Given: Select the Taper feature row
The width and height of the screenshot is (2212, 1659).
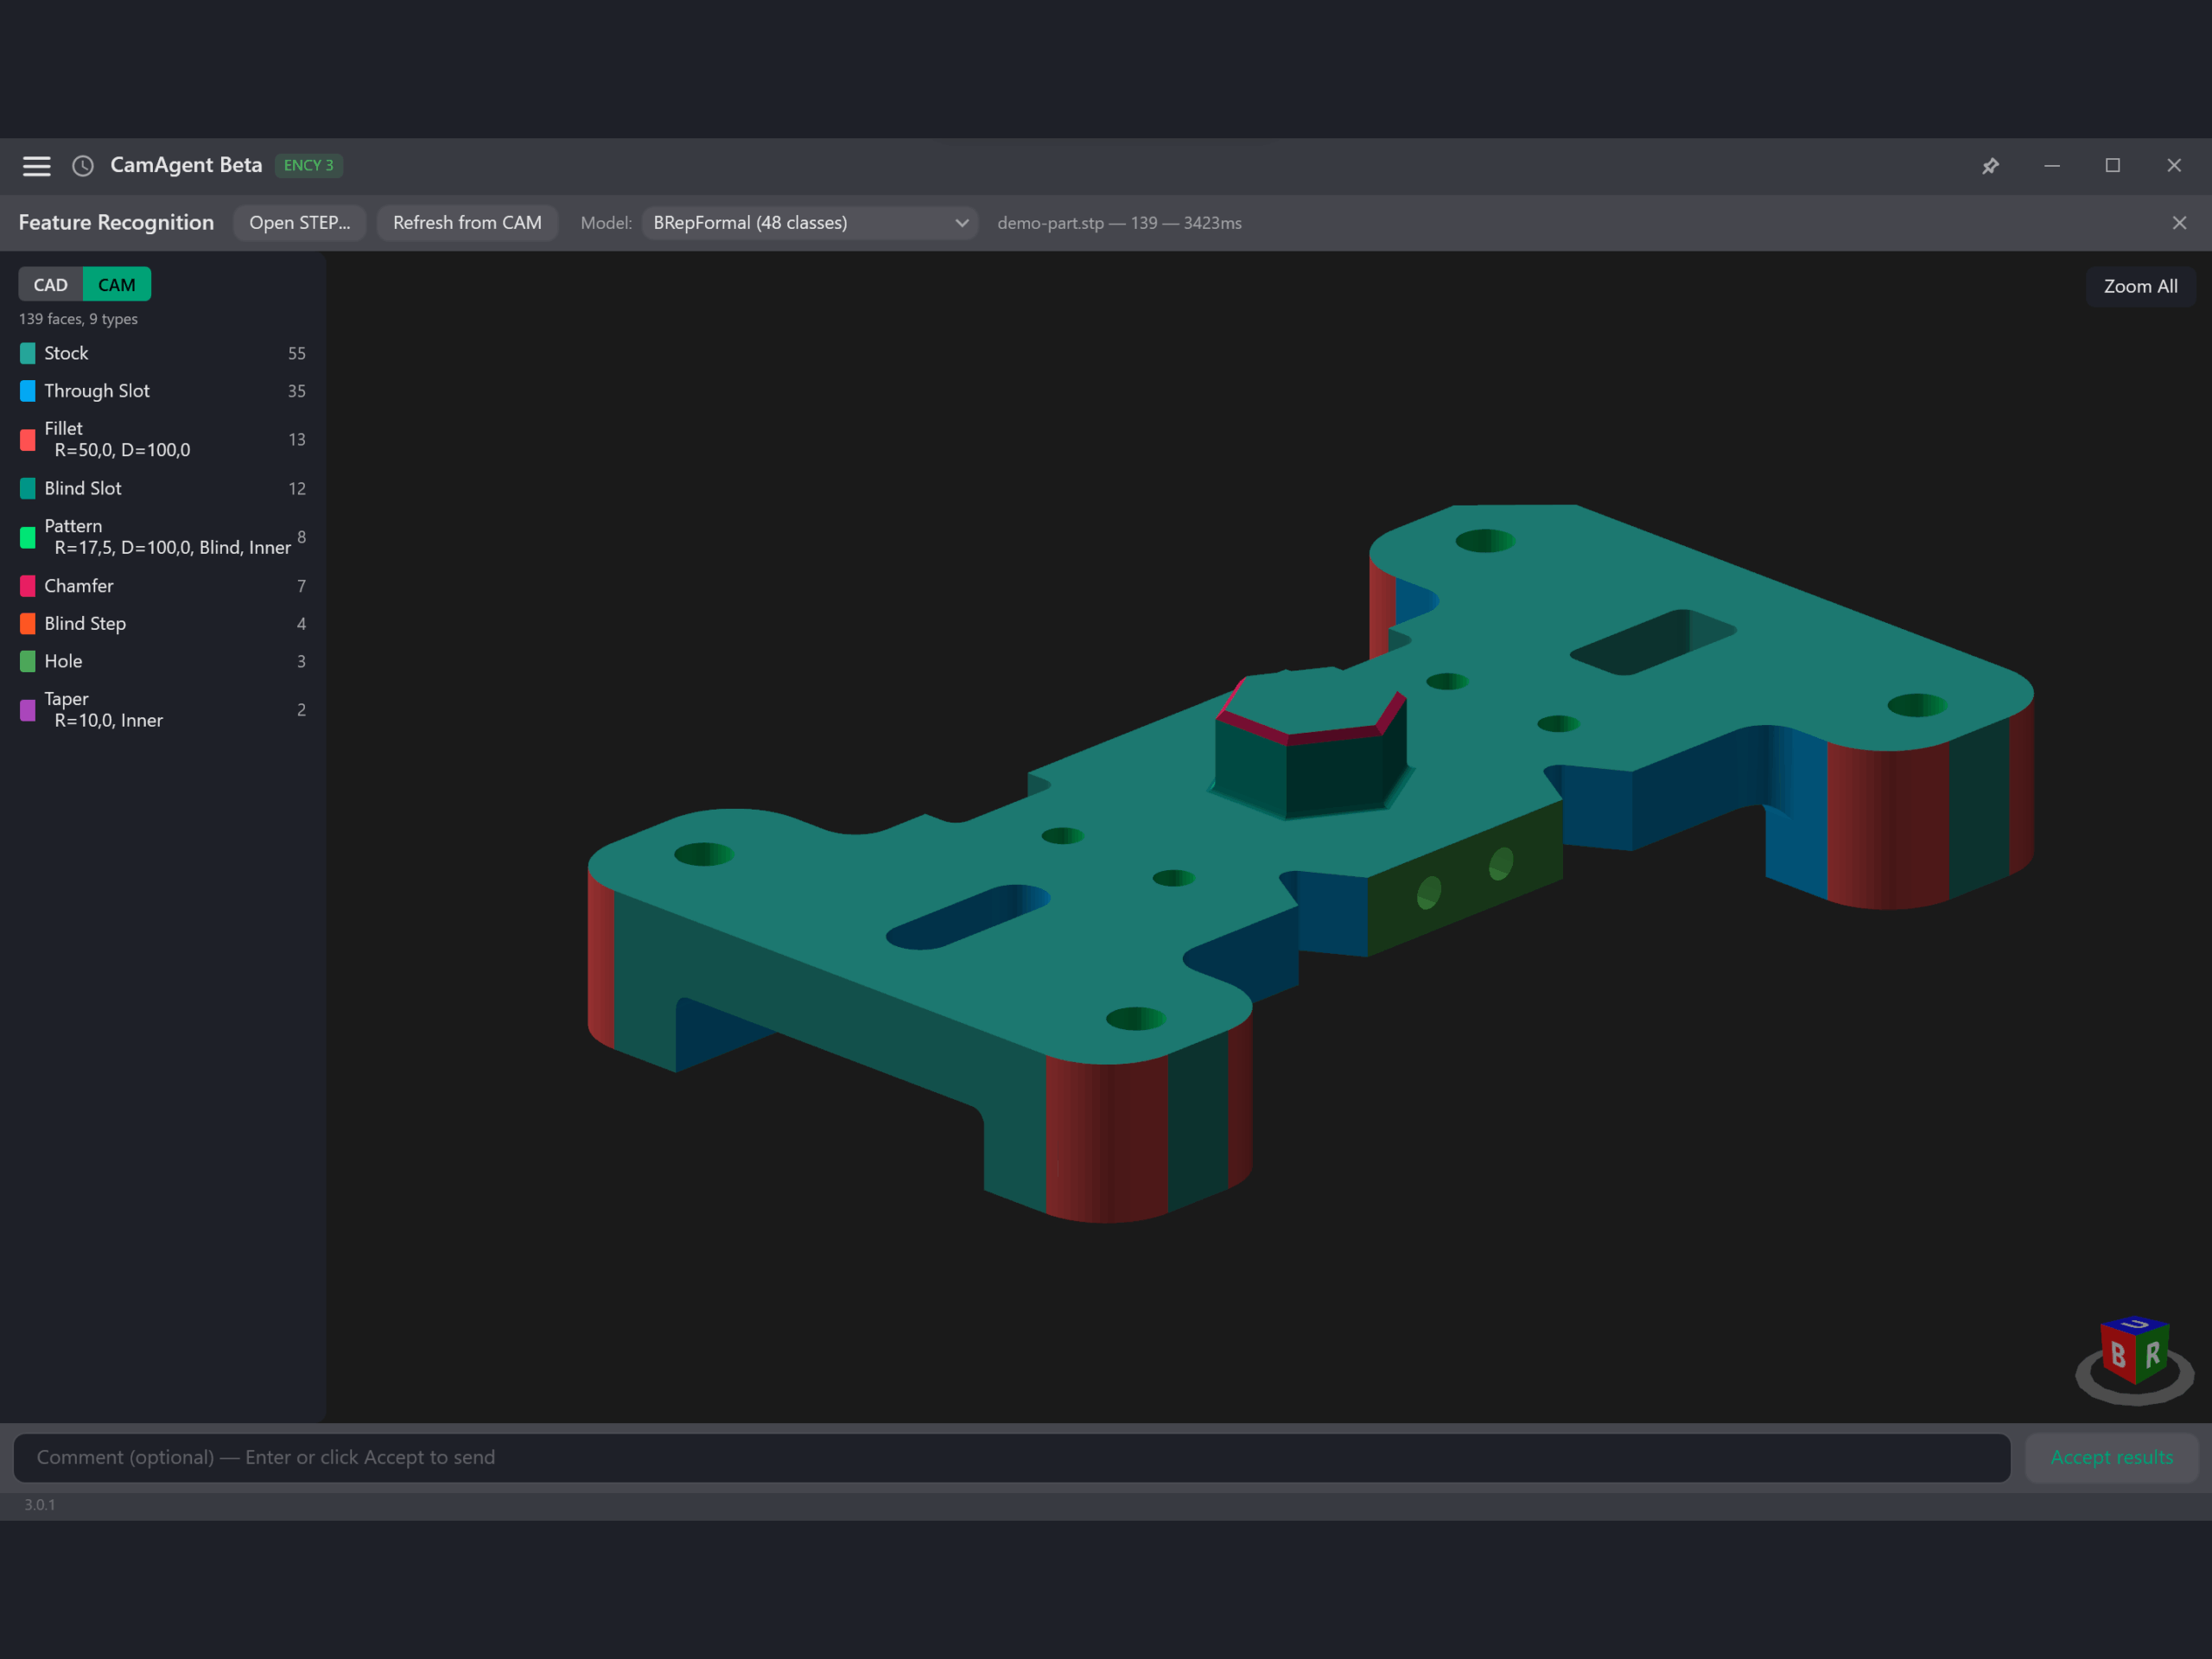Looking at the screenshot, I should [x=163, y=710].
